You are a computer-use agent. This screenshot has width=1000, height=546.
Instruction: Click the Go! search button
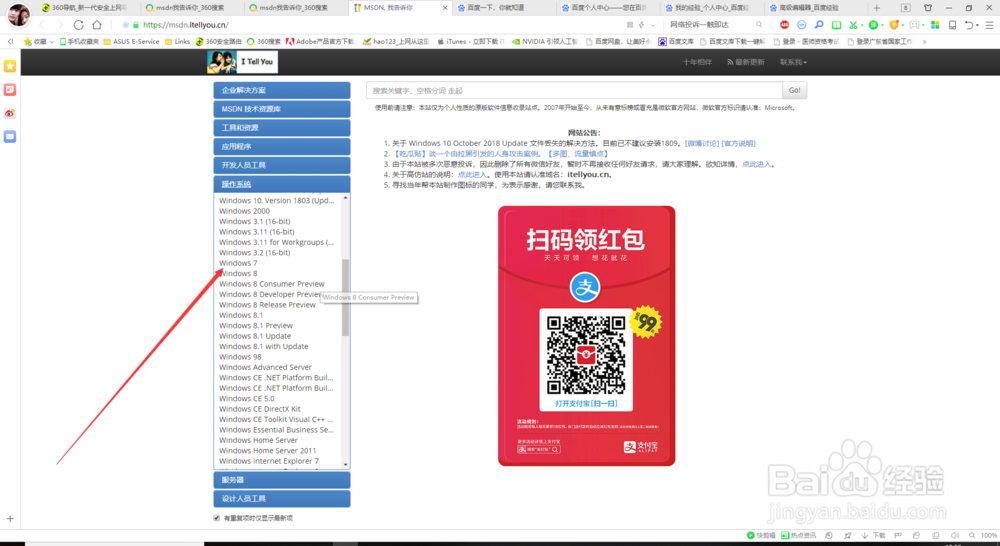pyautogui.click(x=795, y=91)
